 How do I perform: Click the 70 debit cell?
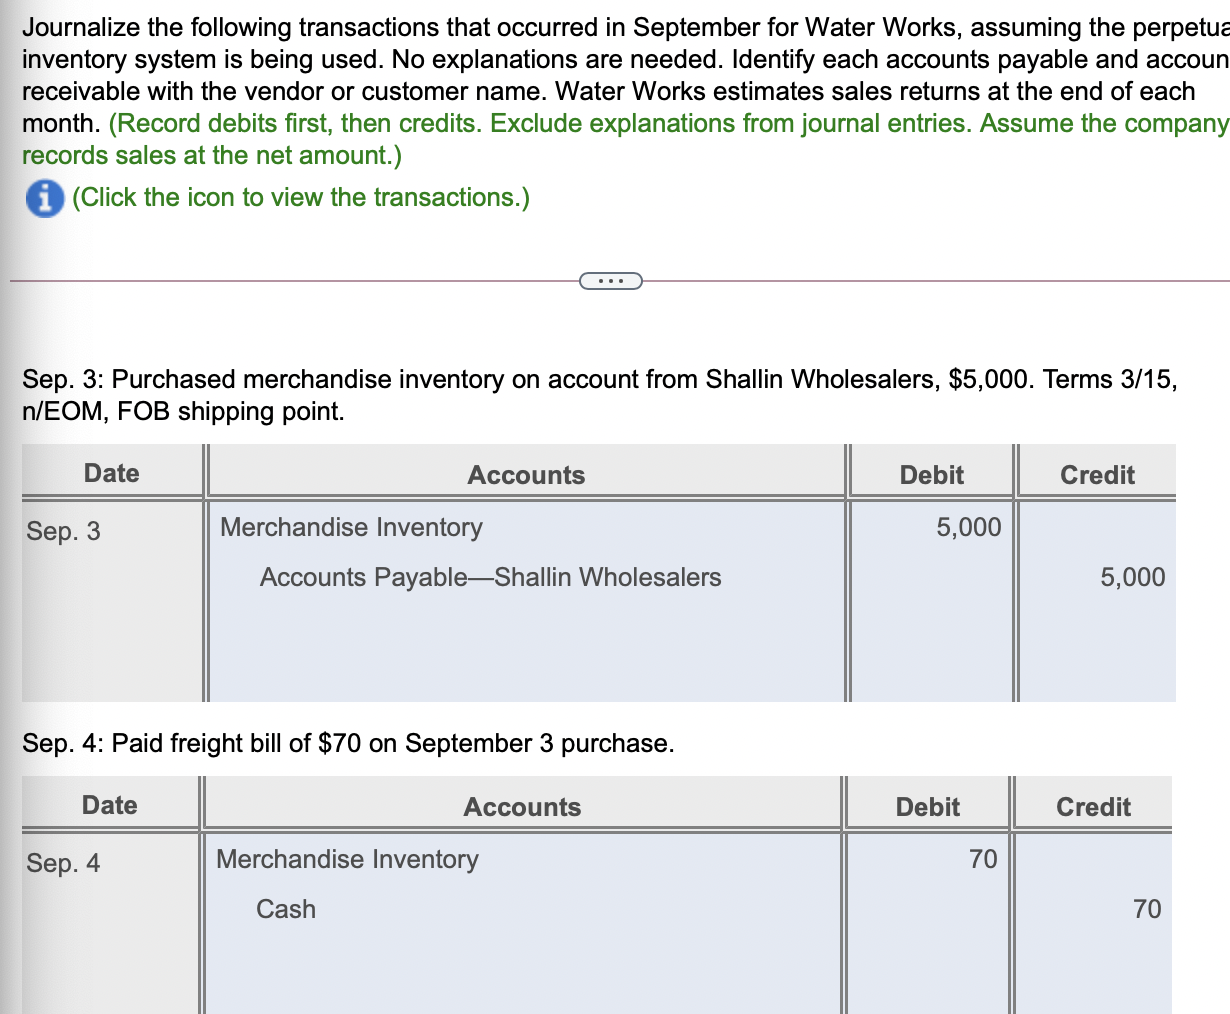[x=927, y=859]
